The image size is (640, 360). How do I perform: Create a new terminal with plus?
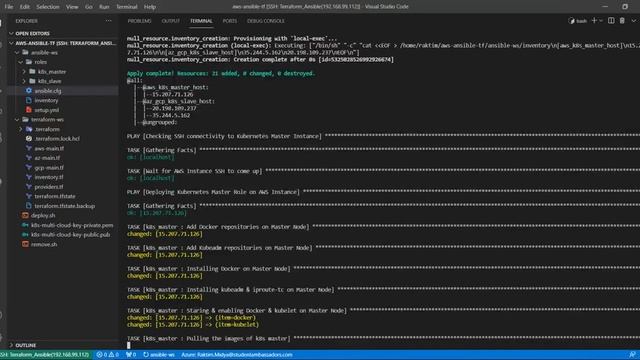[594, 20]
